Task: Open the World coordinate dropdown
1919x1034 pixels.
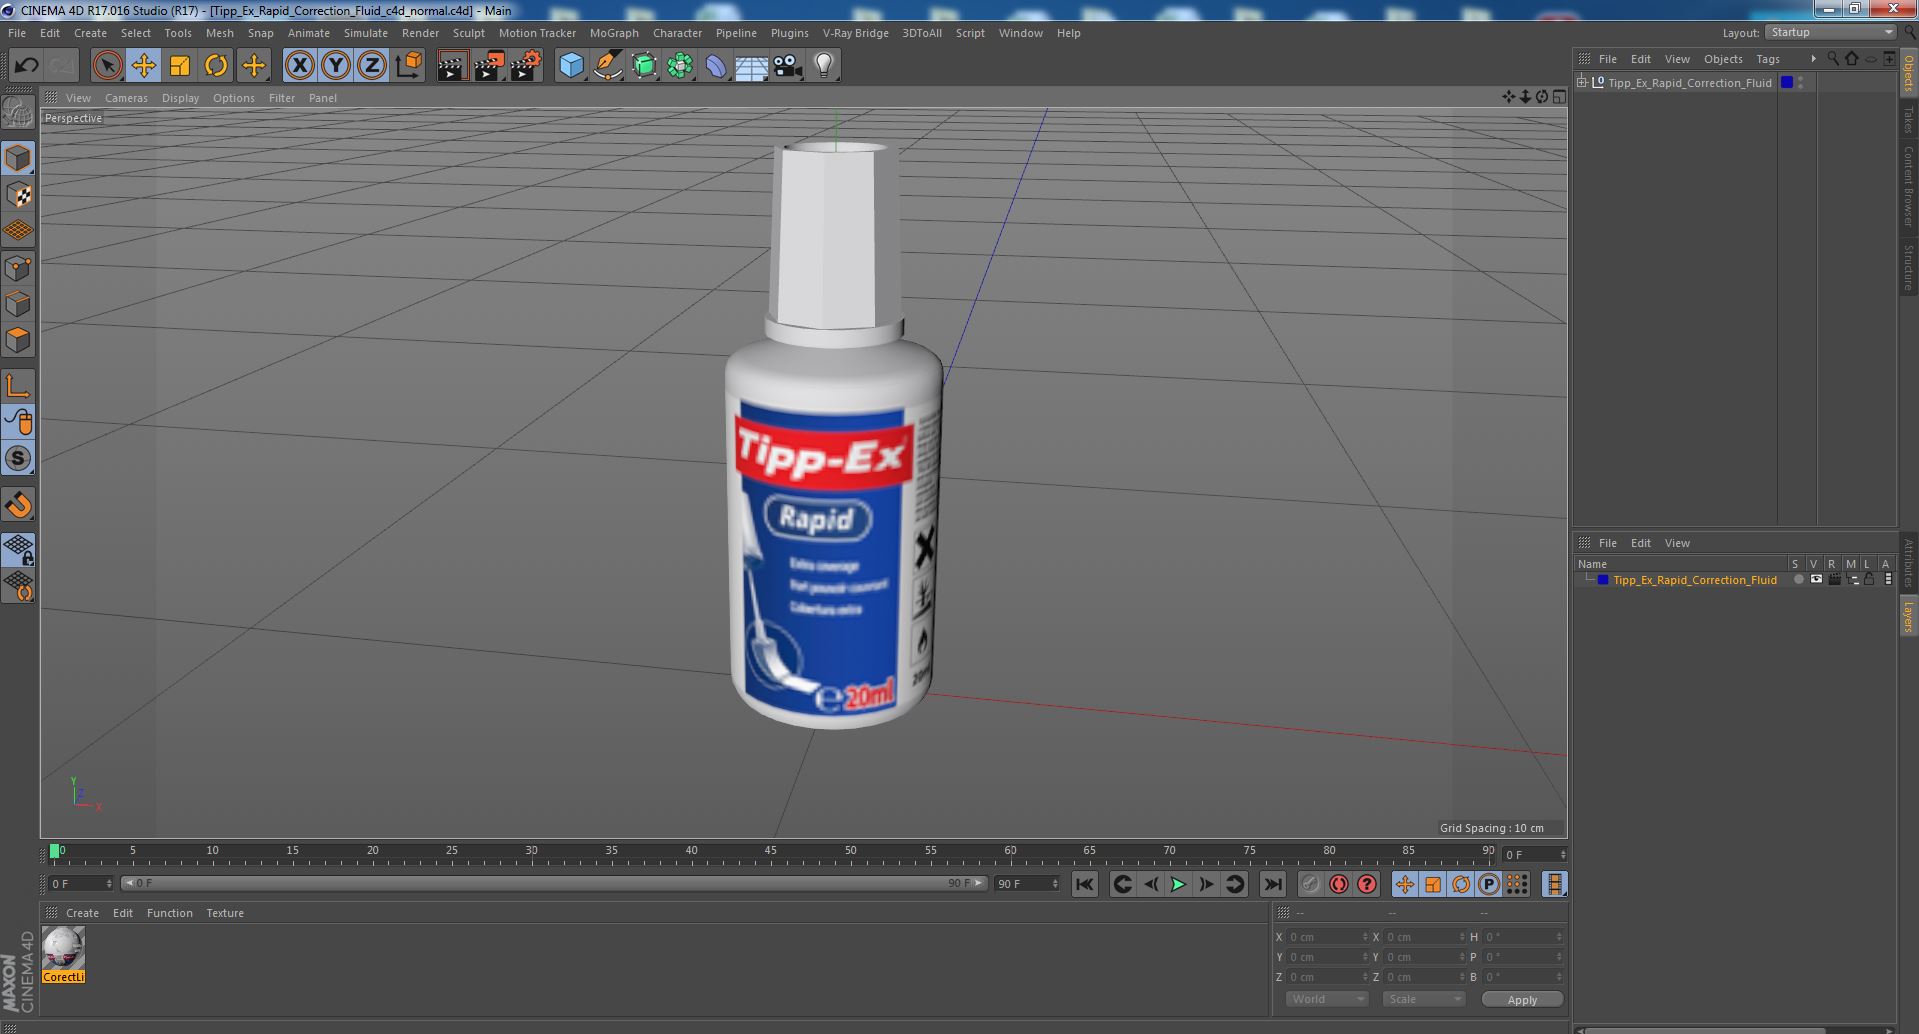Action: (1326, 999)
